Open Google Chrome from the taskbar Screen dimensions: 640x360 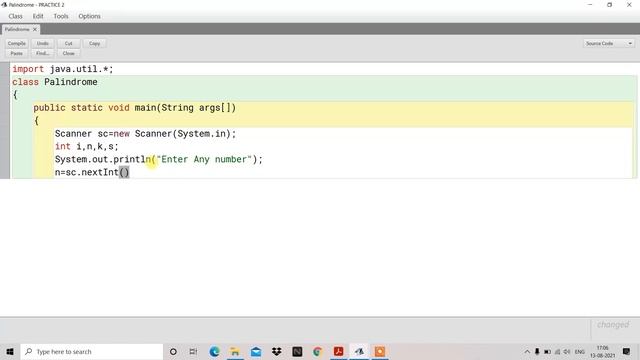click(318, 351)
